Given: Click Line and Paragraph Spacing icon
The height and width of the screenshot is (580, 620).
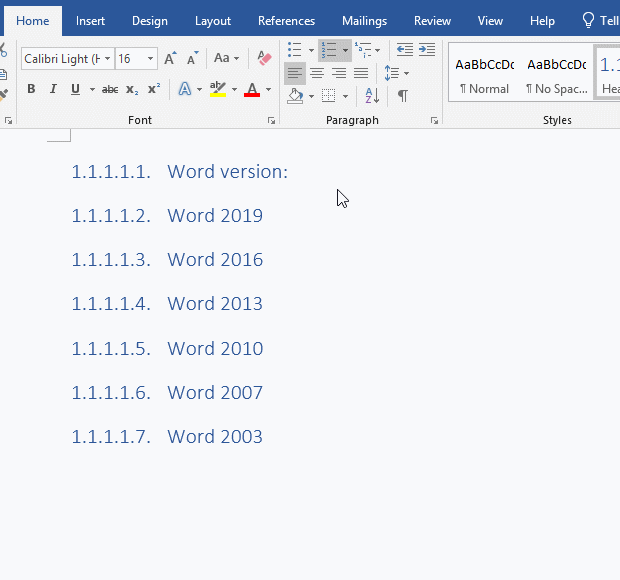Looking at the screenshot, I should 391,73.
